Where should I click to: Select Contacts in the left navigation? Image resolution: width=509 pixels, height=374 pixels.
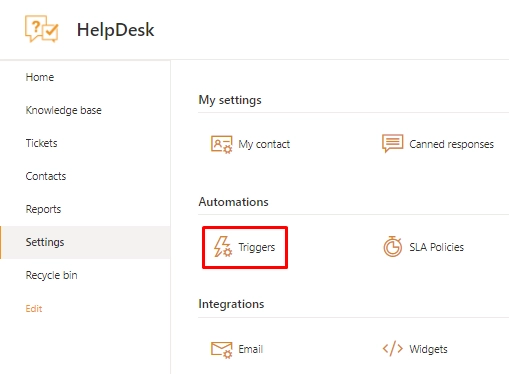[46, 176]
